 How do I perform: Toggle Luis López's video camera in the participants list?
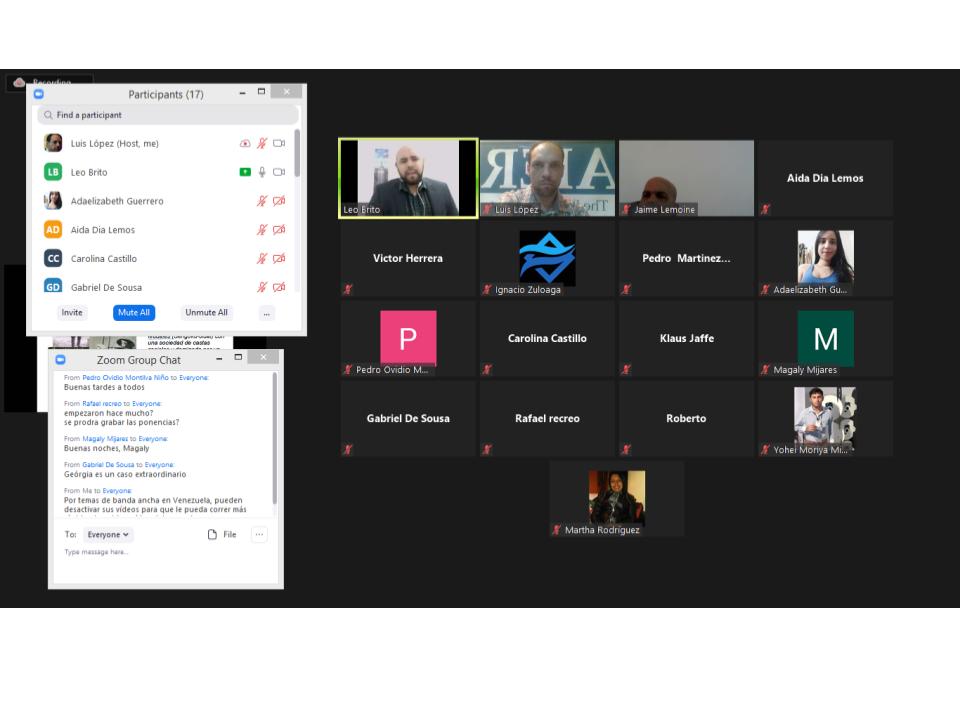(279, 144)
